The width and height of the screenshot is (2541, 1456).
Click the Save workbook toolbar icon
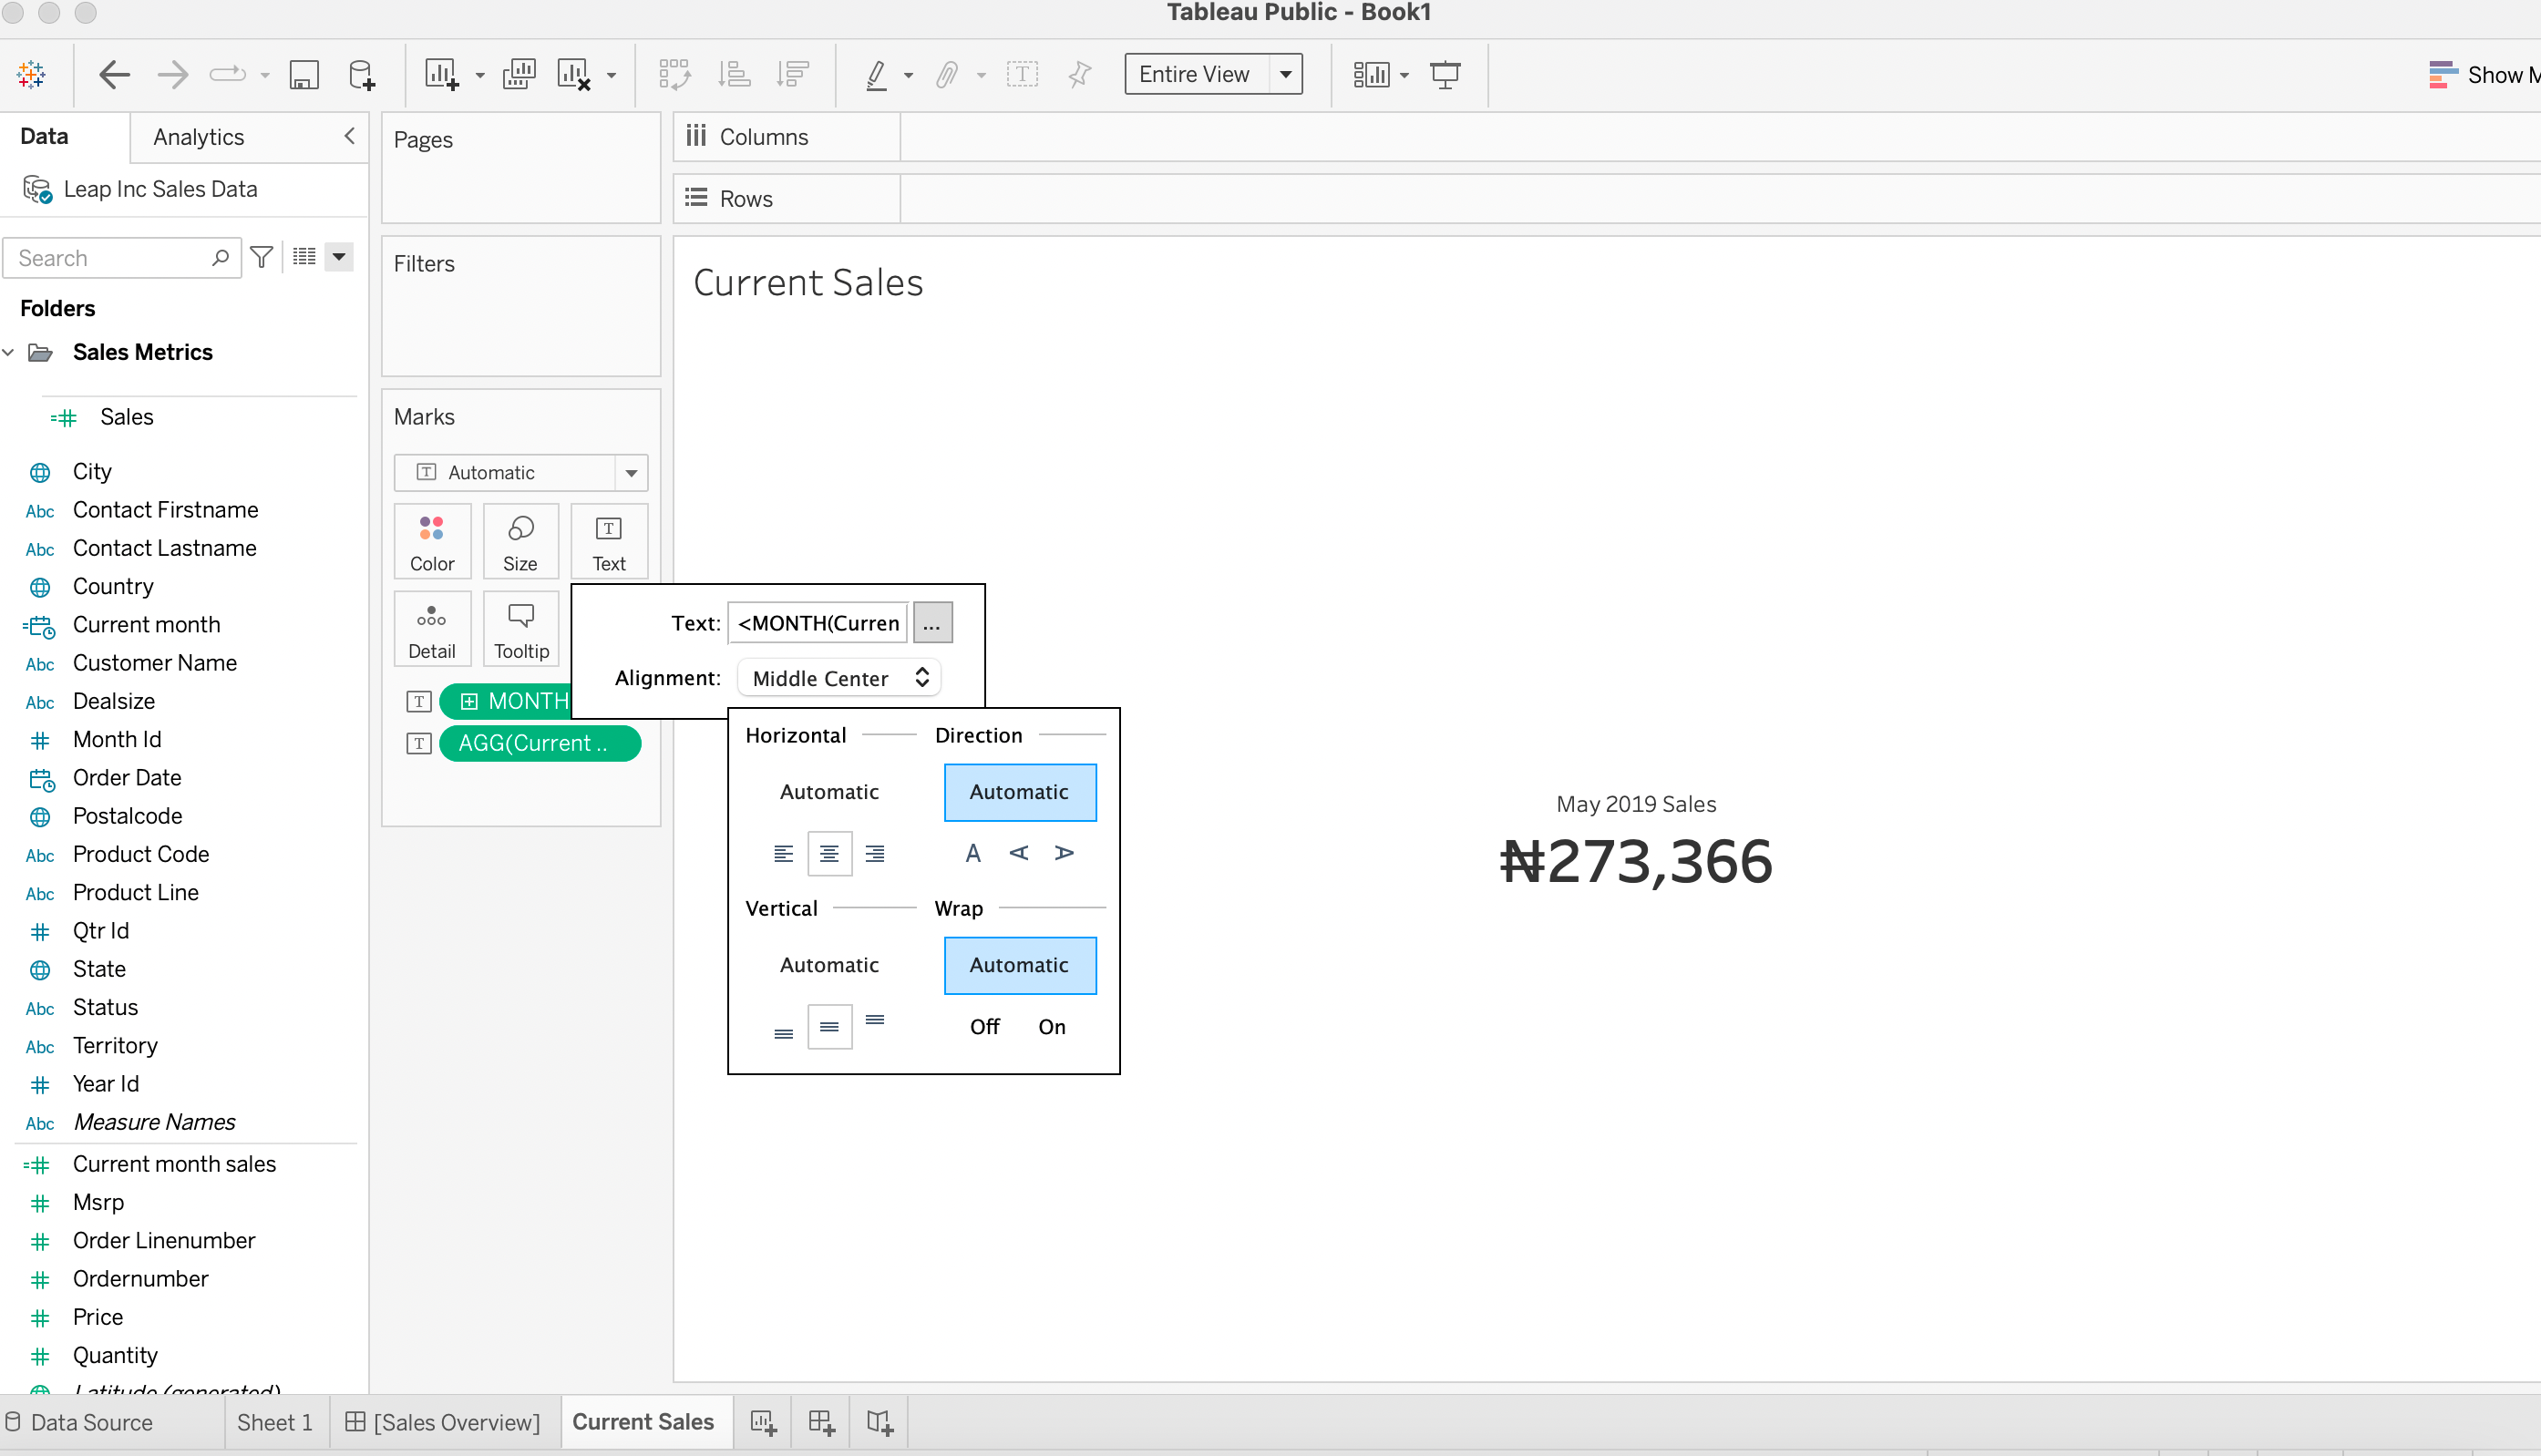pyautogui.click(x=304, y=75)
